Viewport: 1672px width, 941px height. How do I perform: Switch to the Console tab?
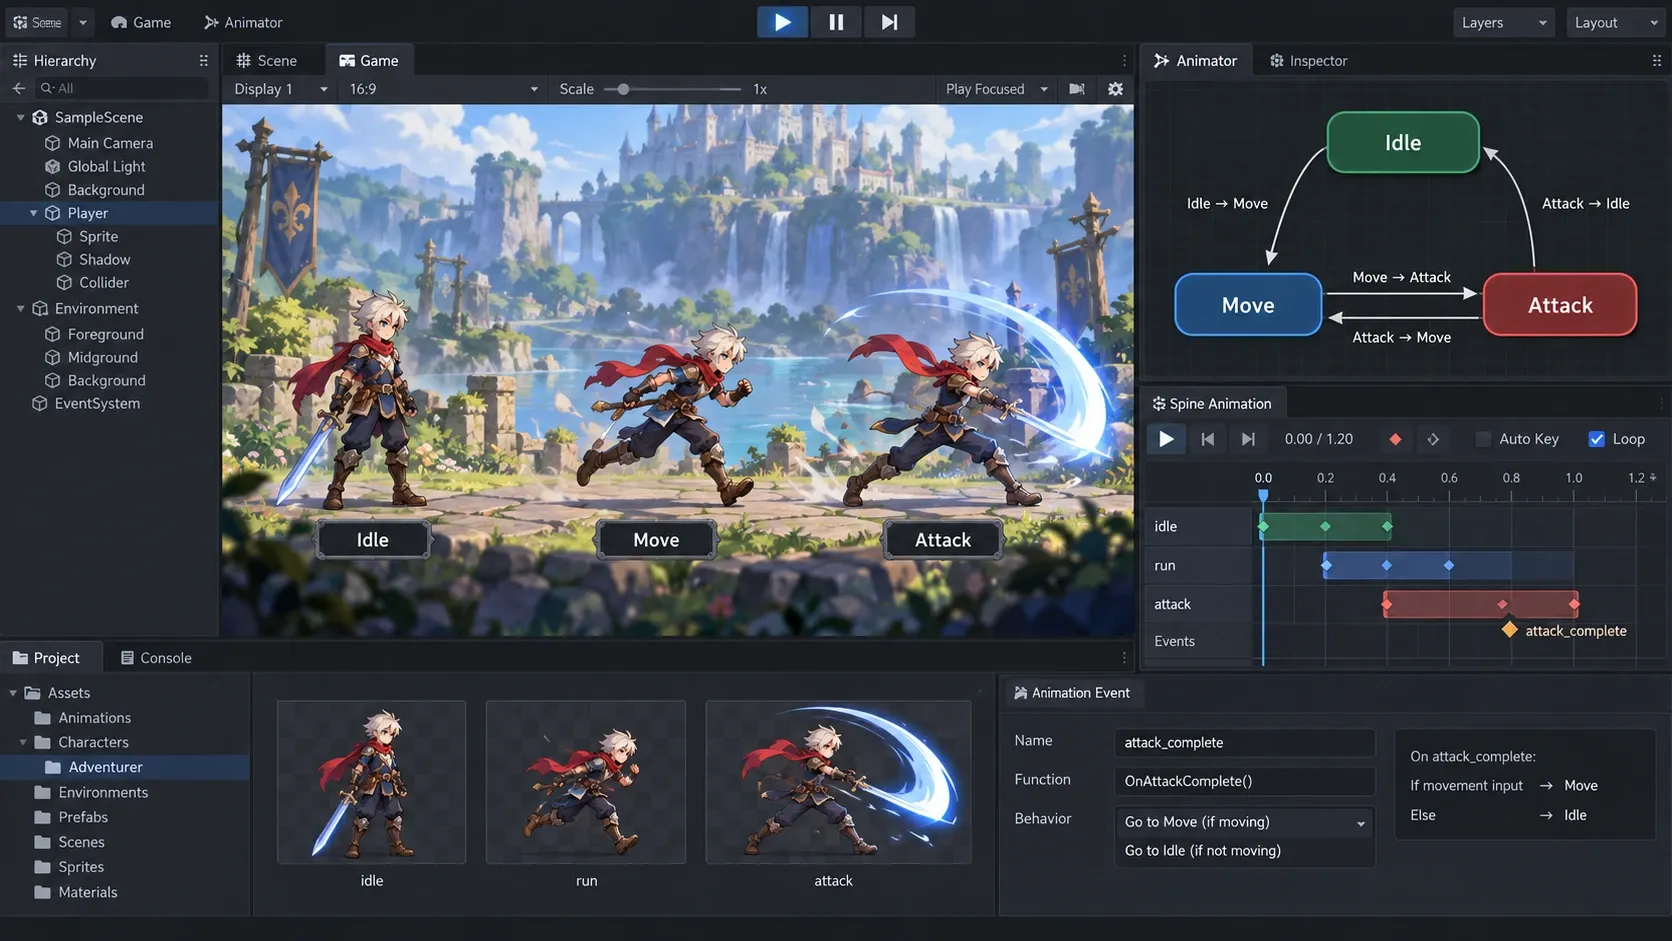tap(155, 658)
